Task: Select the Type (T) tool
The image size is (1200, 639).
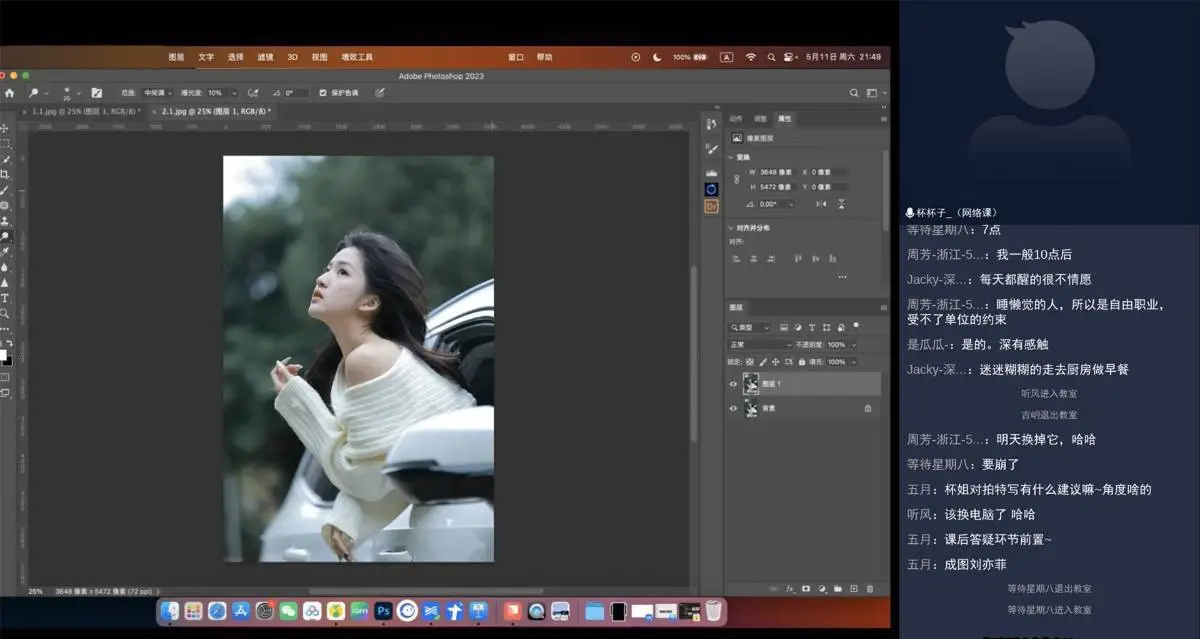Action: pos(5,298)
